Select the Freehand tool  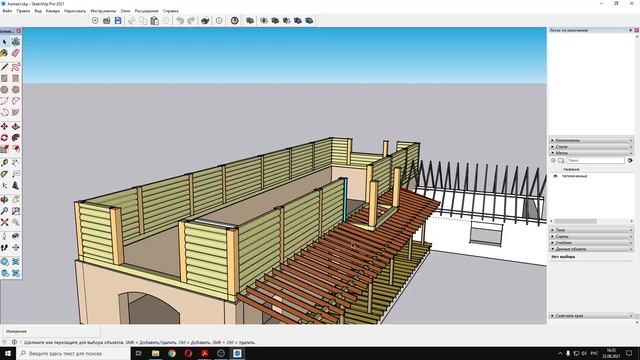16,67
